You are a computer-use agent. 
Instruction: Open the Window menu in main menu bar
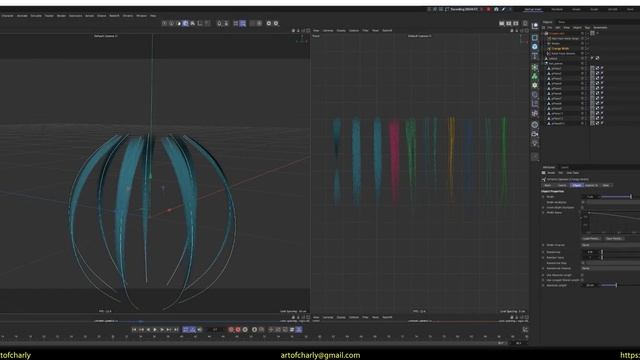[141, 16]
